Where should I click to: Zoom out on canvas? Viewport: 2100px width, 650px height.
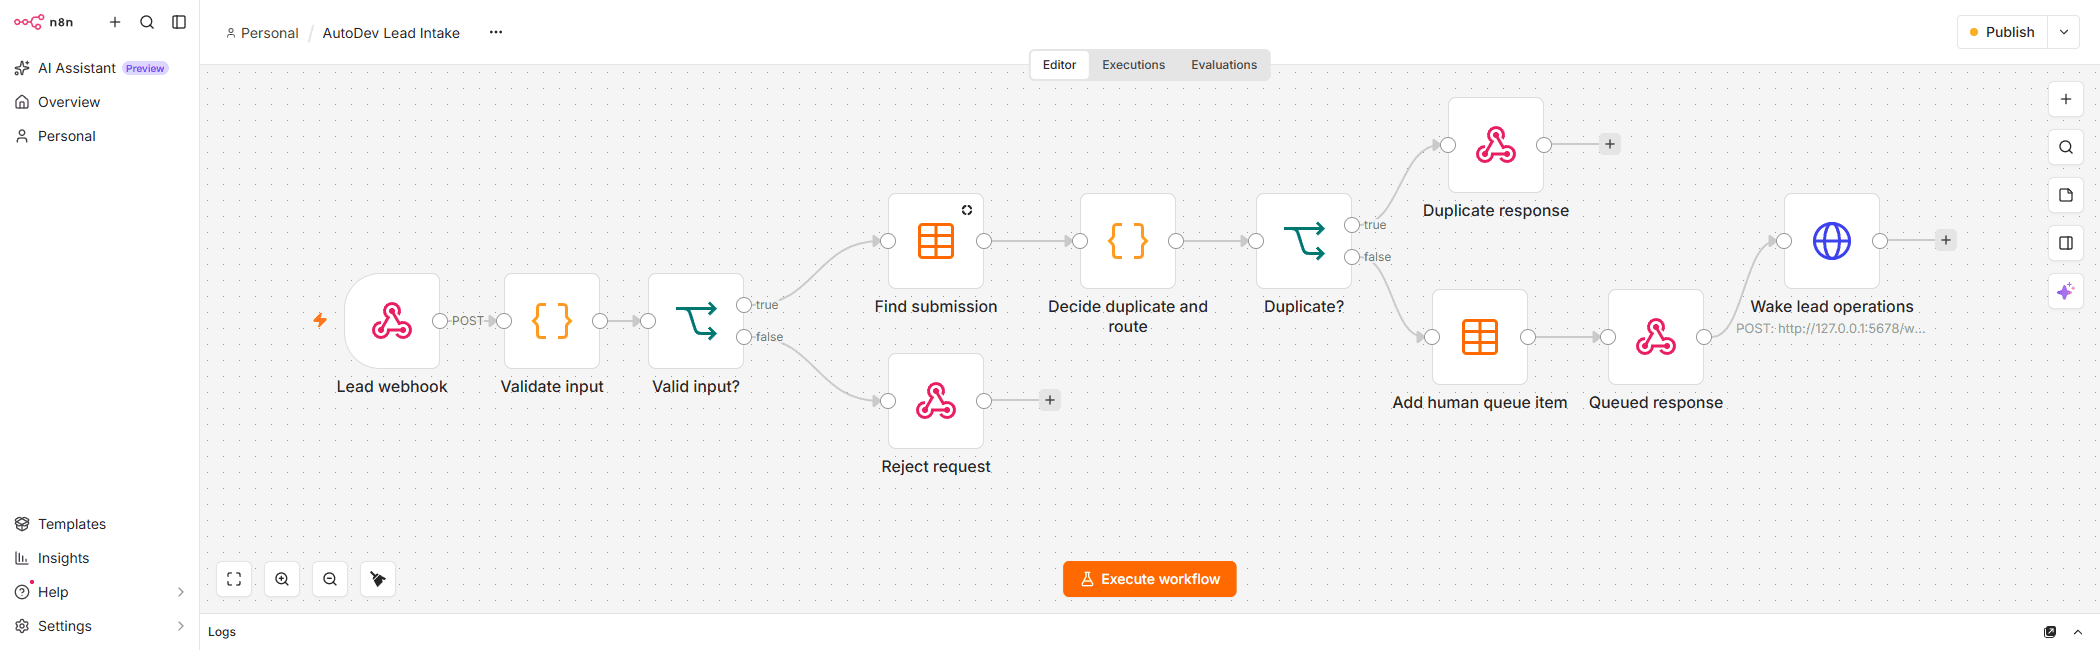click(330, 579)
